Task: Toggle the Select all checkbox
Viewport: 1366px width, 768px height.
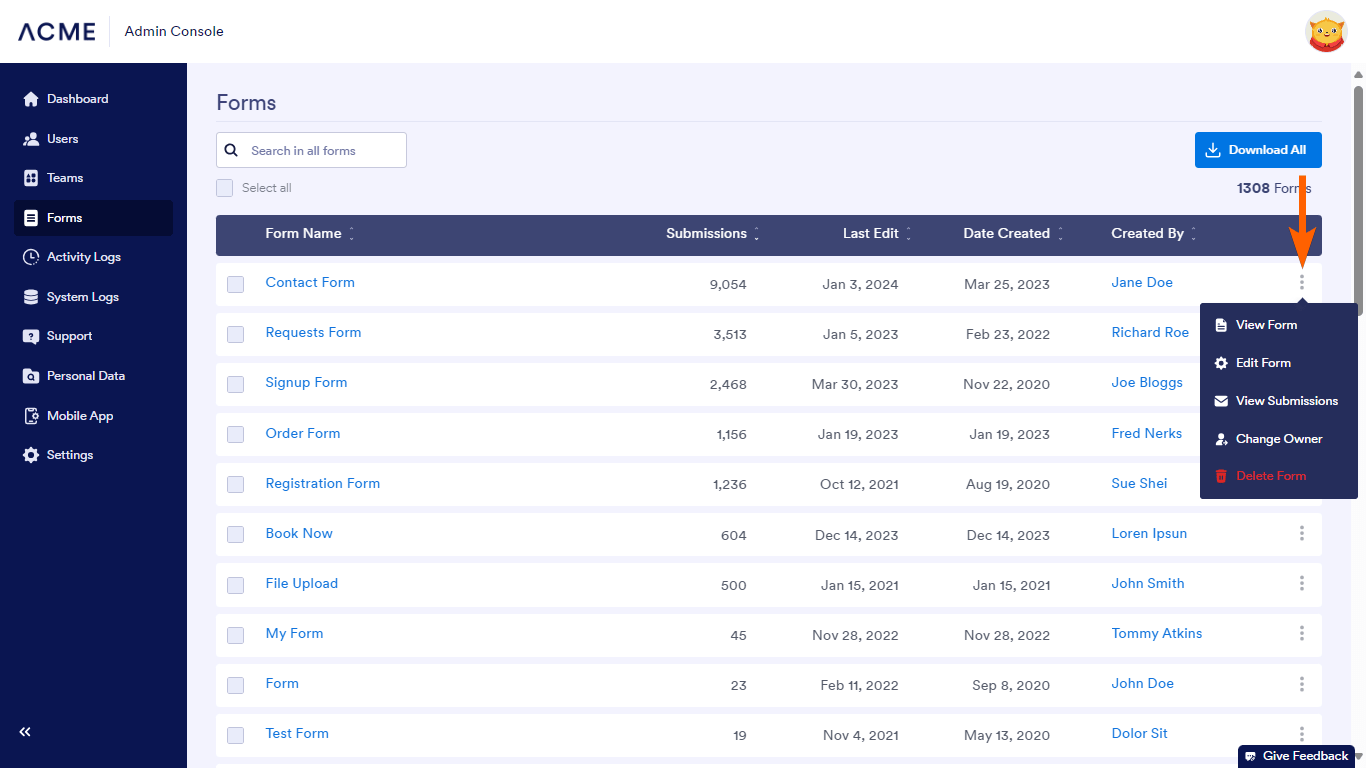Action: [x=225, y=188]
